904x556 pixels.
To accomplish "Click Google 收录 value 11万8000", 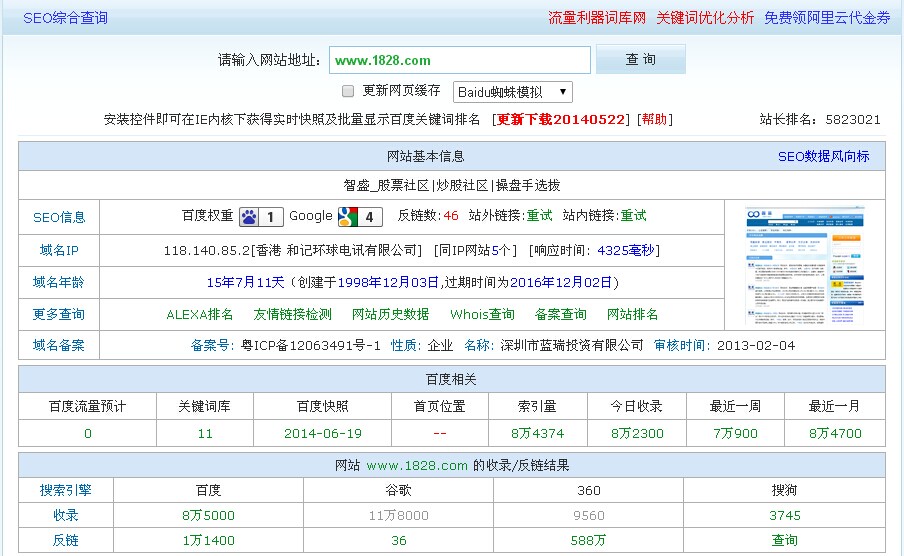I will pyautogui.click(x=398, y=516).
